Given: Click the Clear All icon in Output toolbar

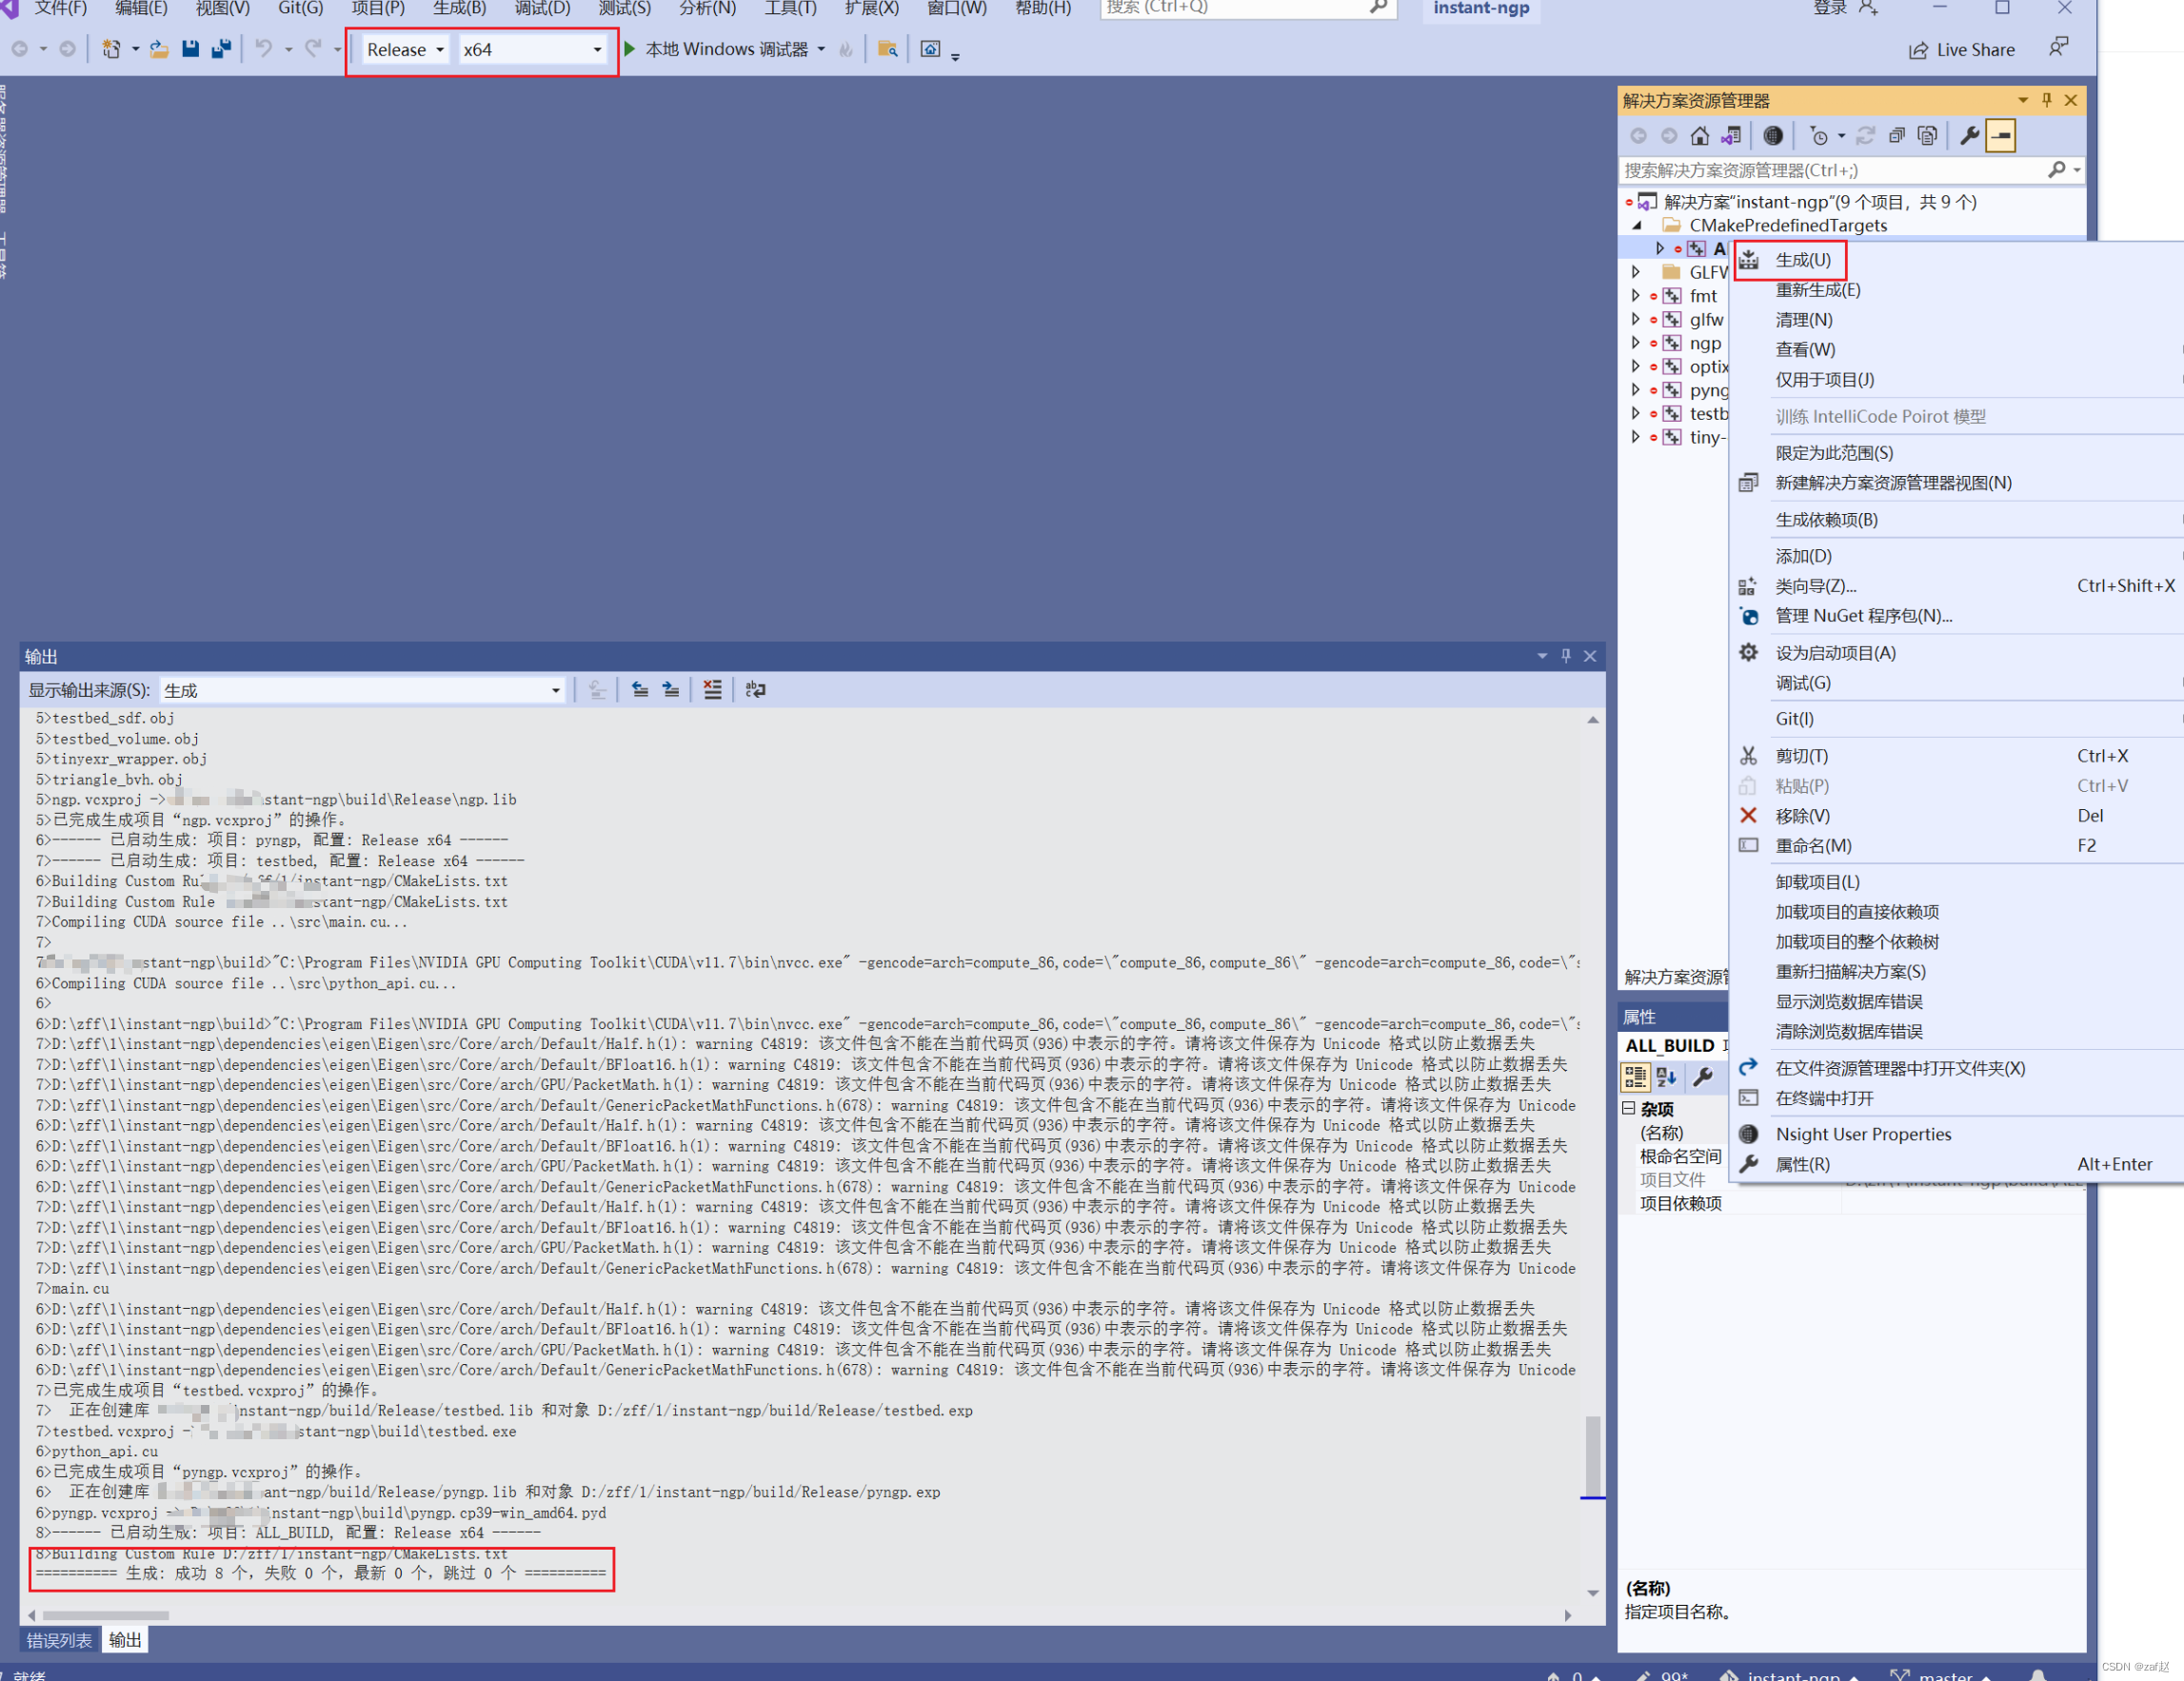Looking at the screenshot, I should pos(712,690).
